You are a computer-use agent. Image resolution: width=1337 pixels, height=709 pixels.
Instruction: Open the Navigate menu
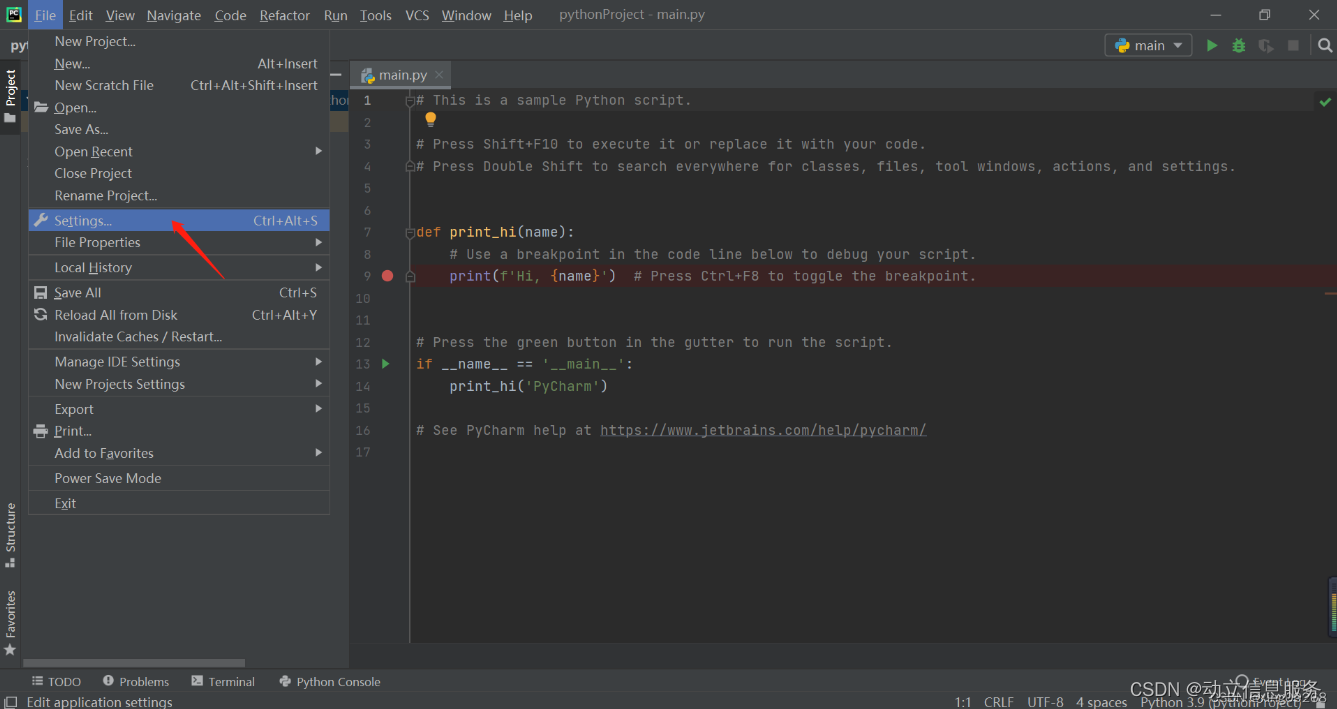coord(174,15)
